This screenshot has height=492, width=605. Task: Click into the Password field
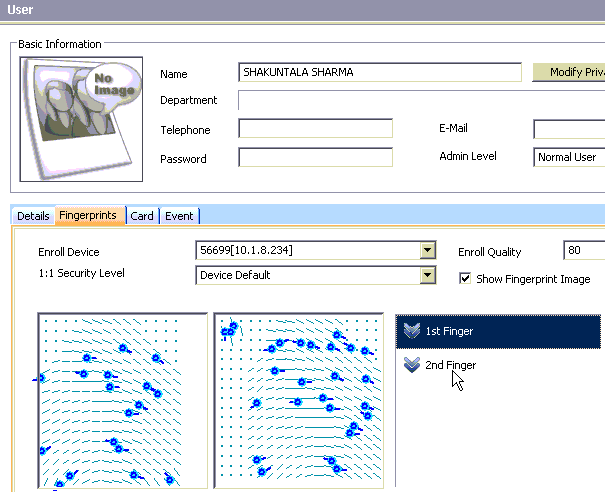315,157
